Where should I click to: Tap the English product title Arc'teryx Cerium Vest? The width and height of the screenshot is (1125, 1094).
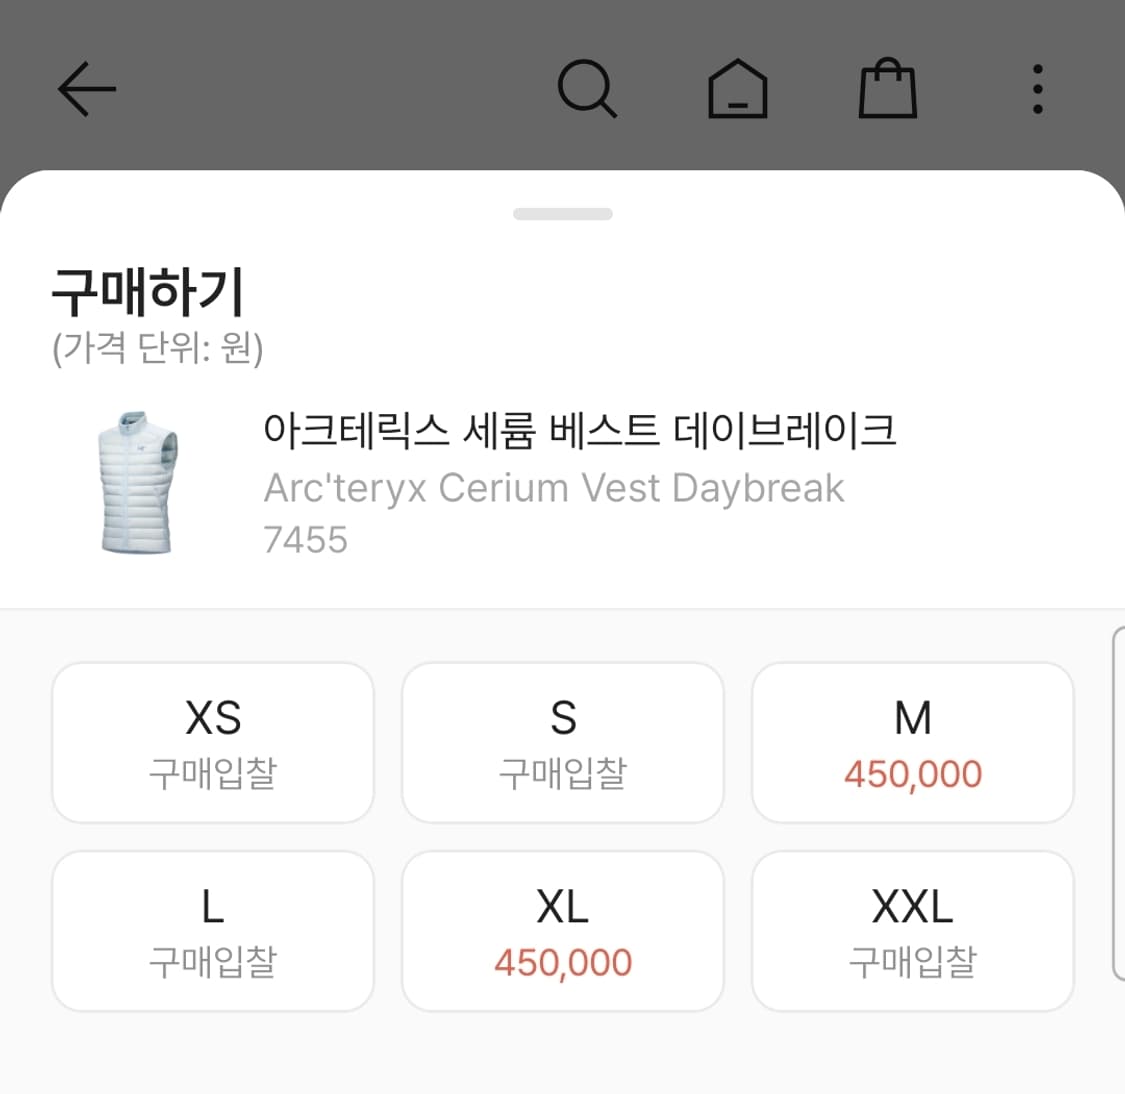tap(554, 488)
